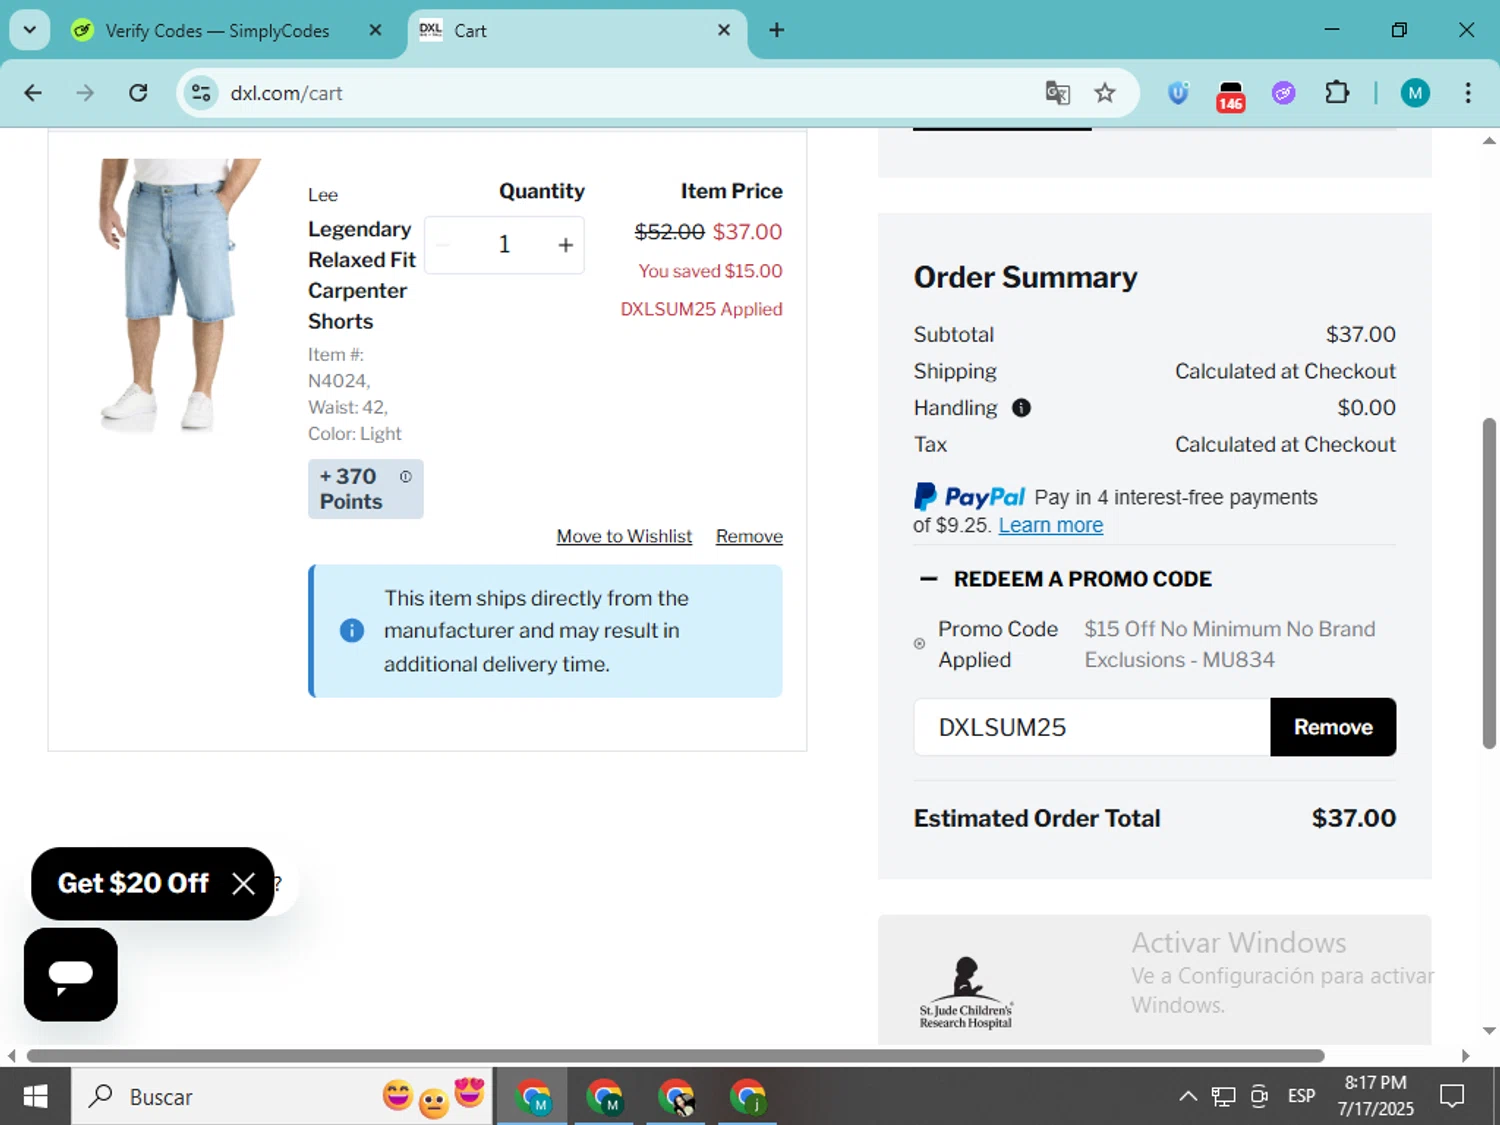This screenshot has height=1125, width=1500.
Task: Click the address bar URL dxl.com/cart
Action: (286, 93)
